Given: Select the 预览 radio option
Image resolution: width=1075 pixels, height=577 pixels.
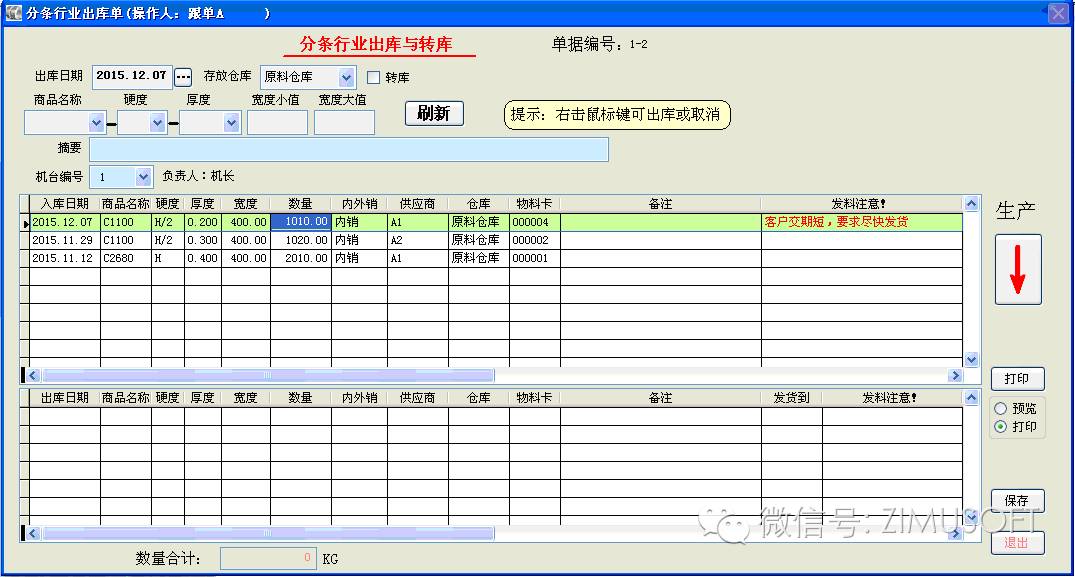Looking at the screenshot, I should coord(999,409).
